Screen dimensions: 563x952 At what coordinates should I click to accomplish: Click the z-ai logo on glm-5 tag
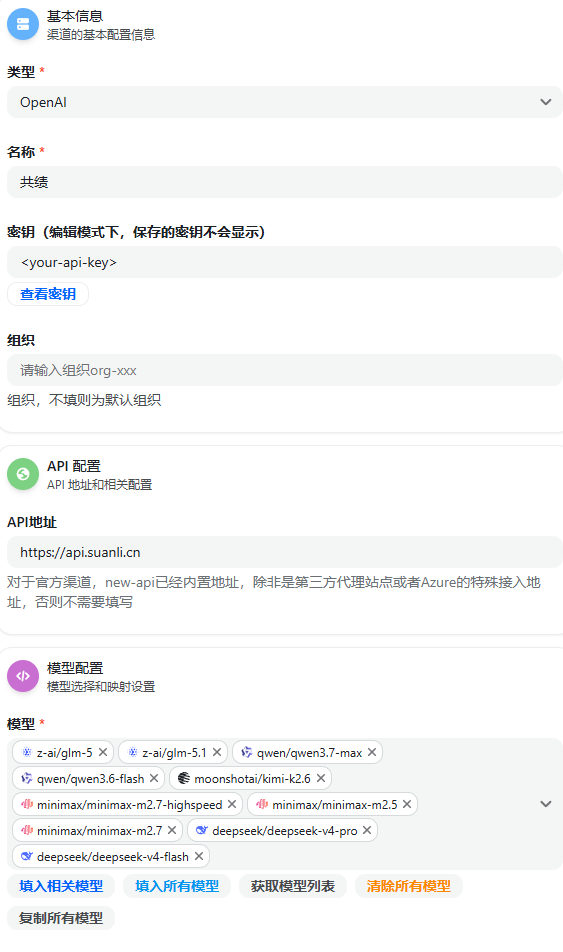tap(27, 752)
